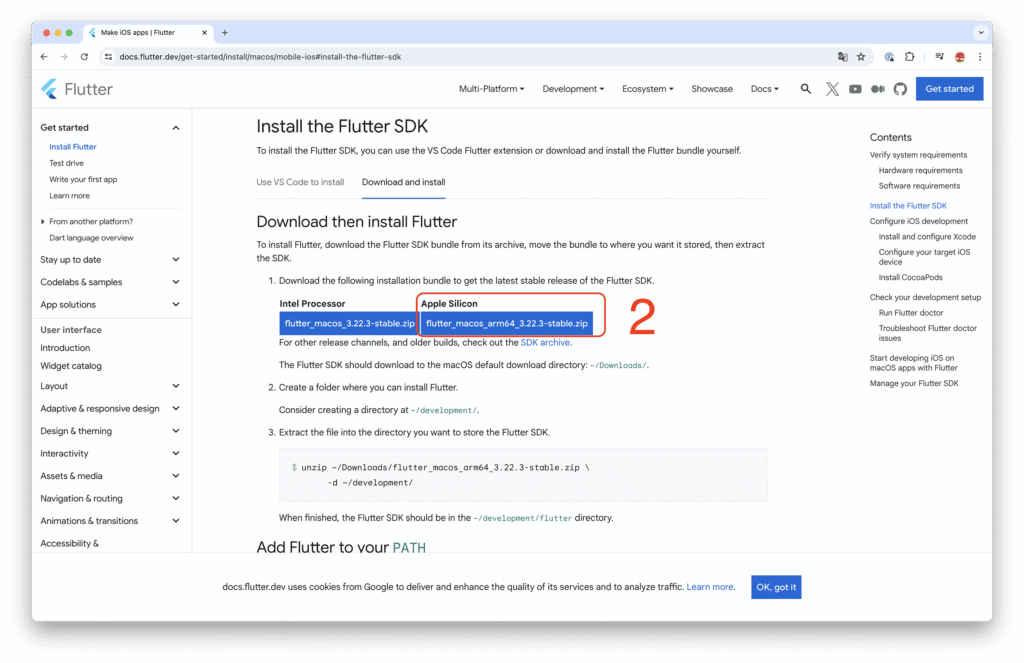The image size is (1024, 663).
Task: Click the Flutter logo in the header
Action: point(76,89)
